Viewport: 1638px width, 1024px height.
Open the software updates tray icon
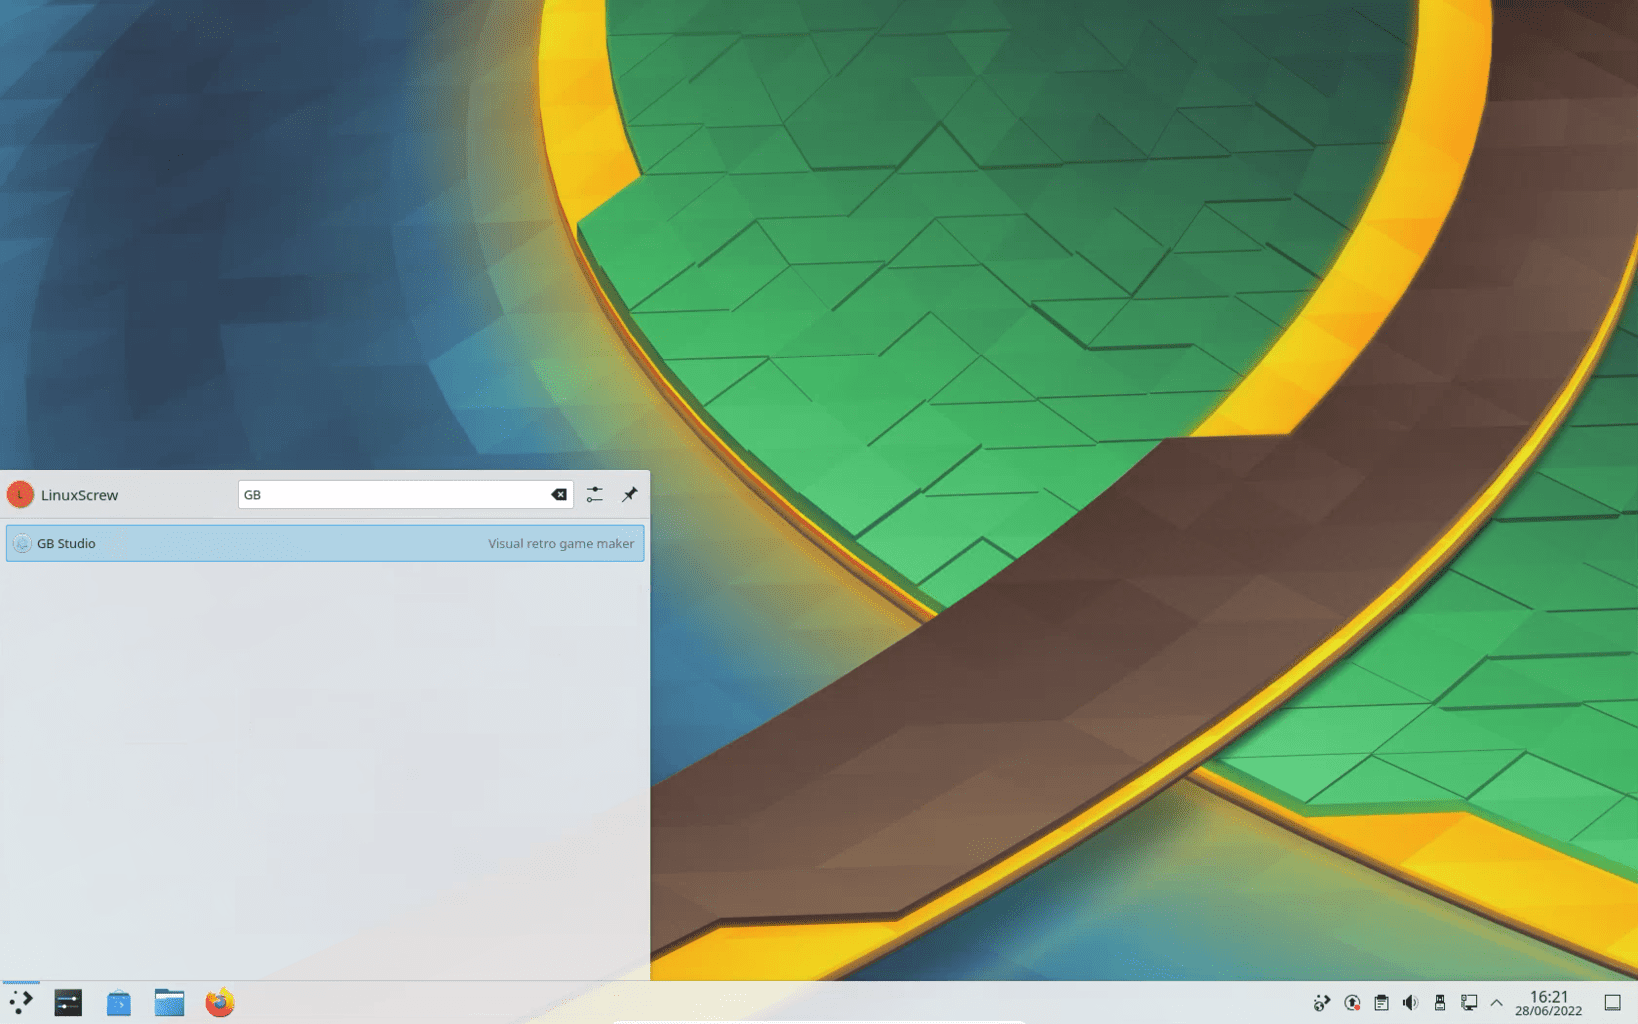[x=1352, y=1002]
